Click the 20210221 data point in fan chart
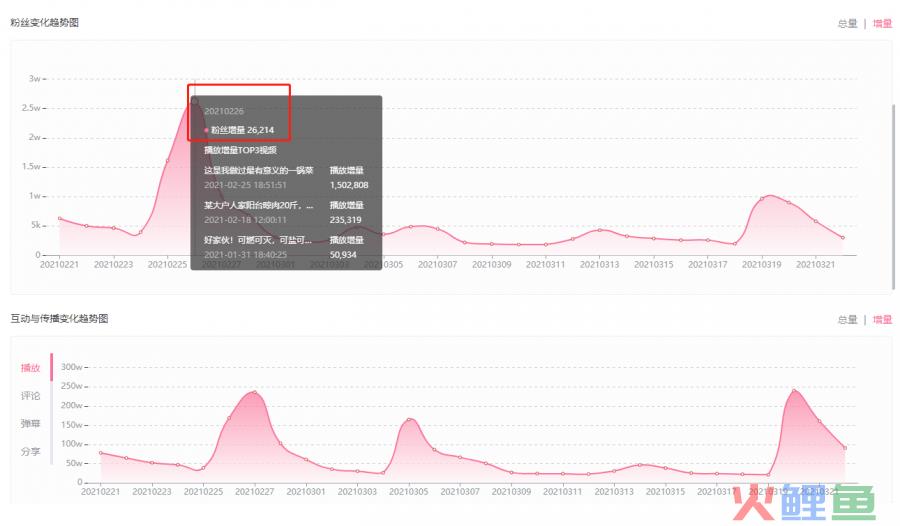Image resolution: width=900 pixels, height=526 pixels. click(60, 218)
